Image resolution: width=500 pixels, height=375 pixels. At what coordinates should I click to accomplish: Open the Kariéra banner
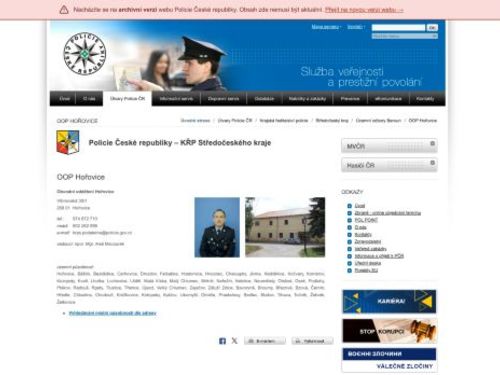click(x=389, y=302)
